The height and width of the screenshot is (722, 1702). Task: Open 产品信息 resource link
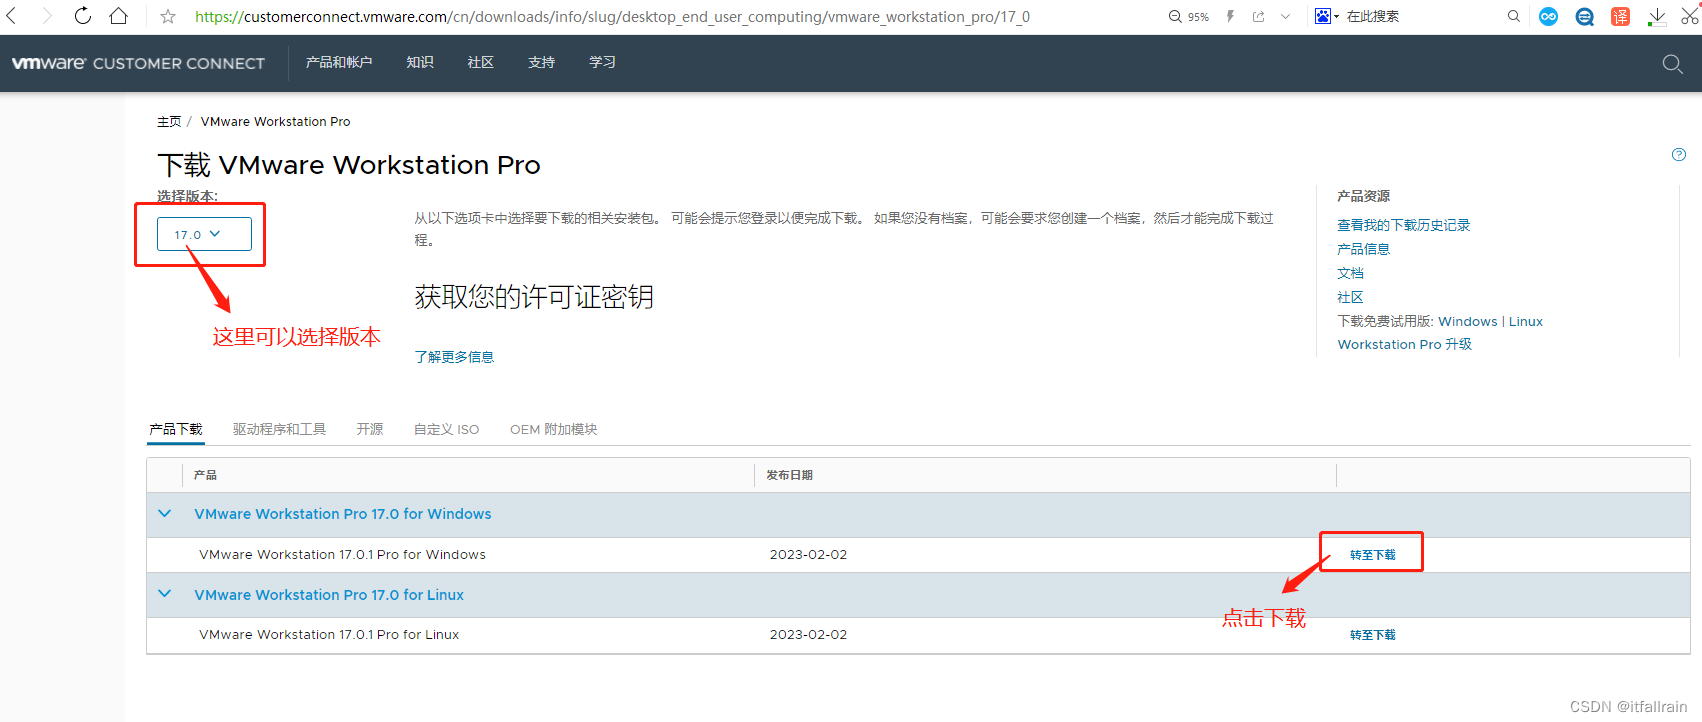pyautogui.click(x=1364, y=249)
